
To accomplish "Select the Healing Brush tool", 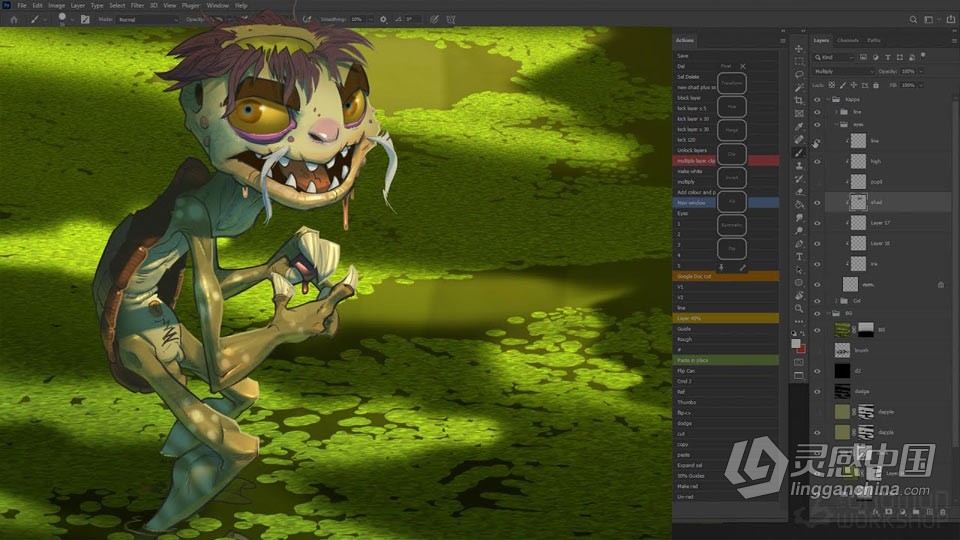I will pos(799,140).
